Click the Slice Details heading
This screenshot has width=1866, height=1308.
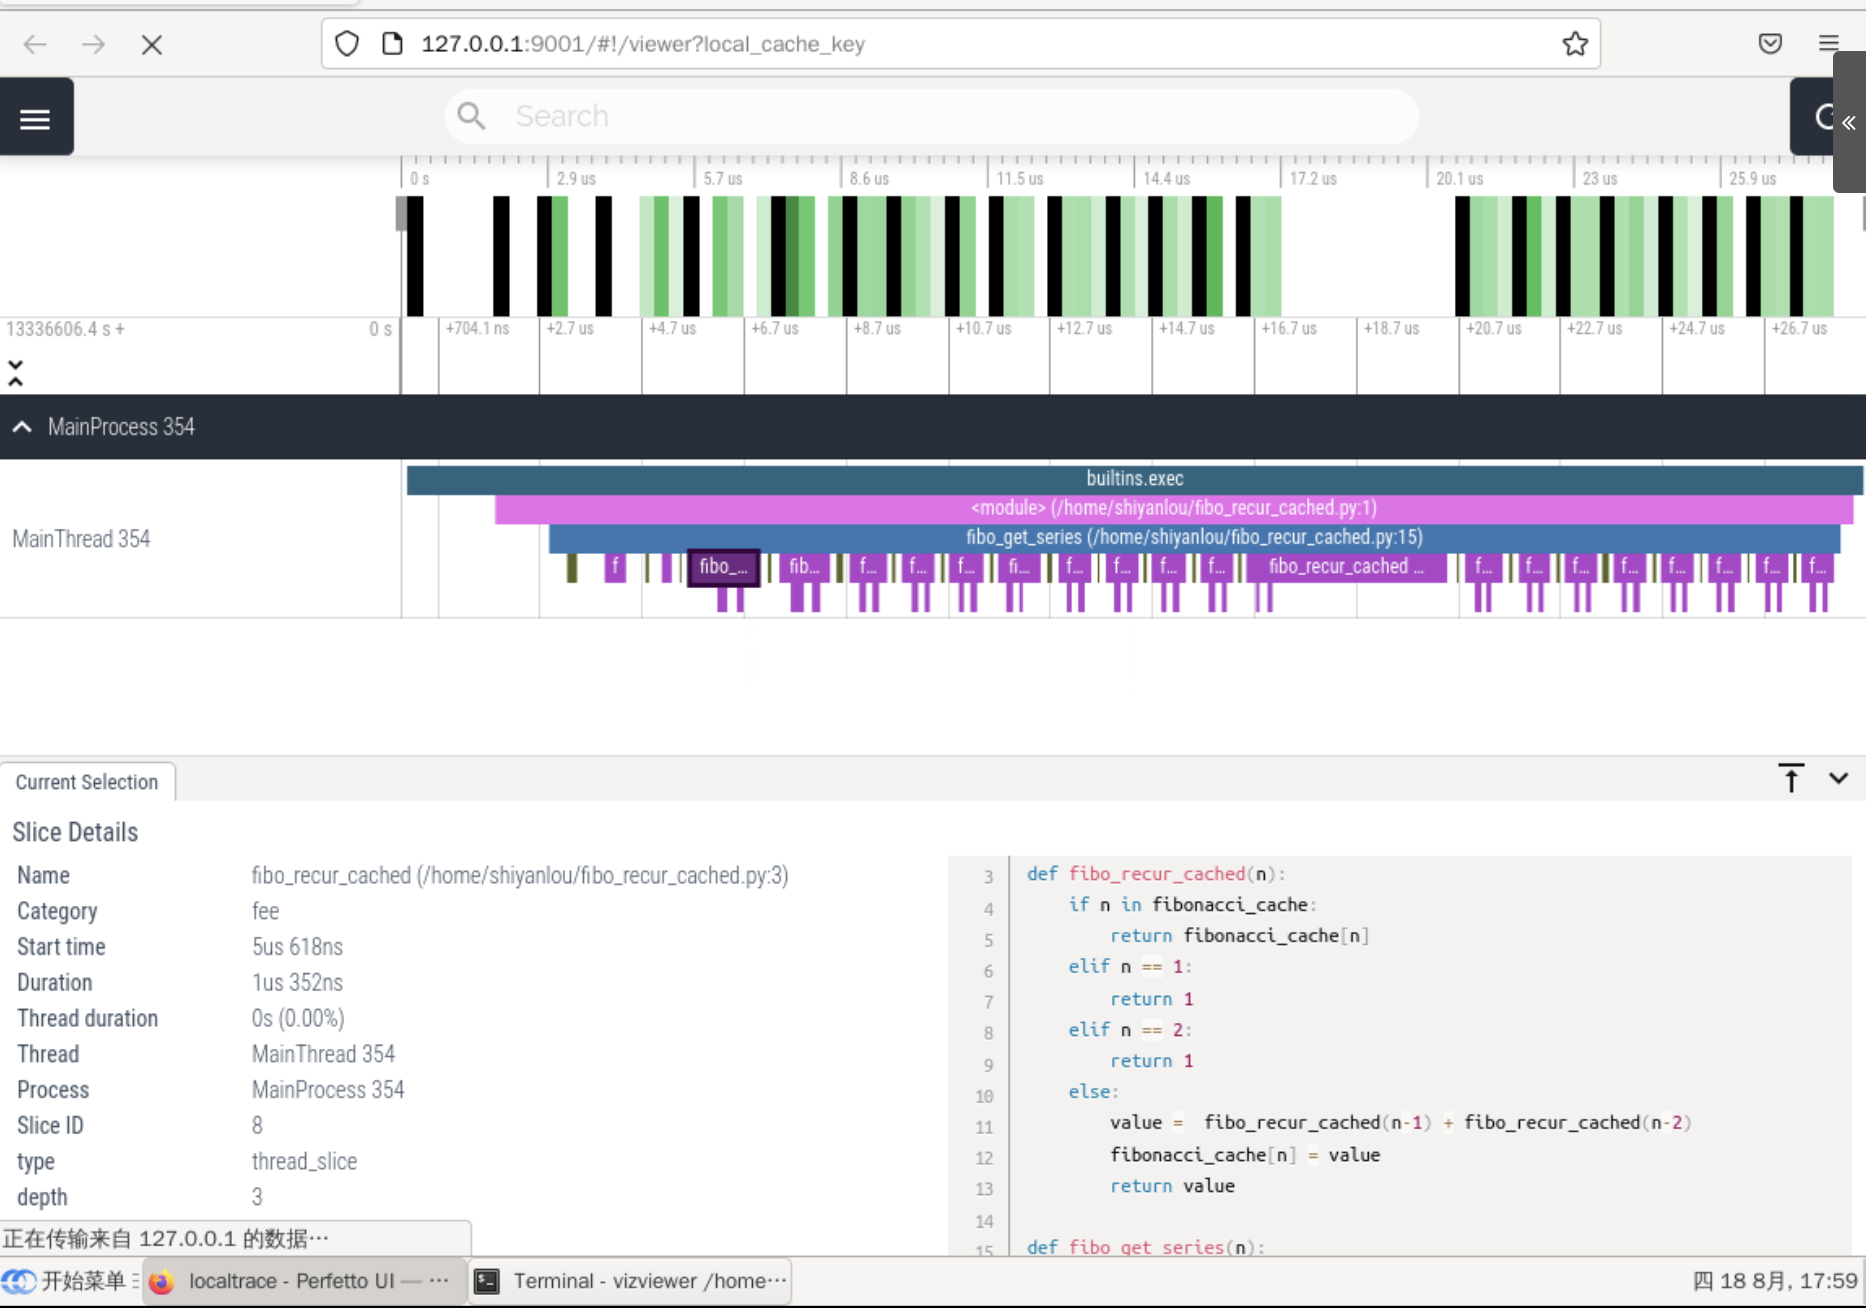pos(75,832)
